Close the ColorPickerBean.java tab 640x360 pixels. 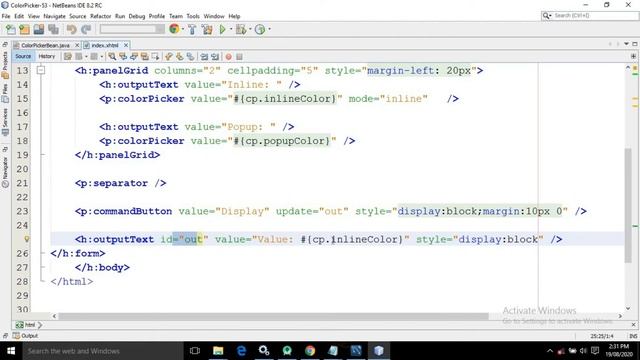77,45
